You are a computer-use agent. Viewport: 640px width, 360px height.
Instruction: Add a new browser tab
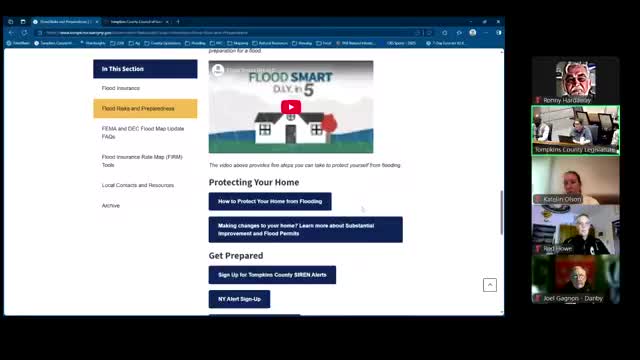(178, 22)
